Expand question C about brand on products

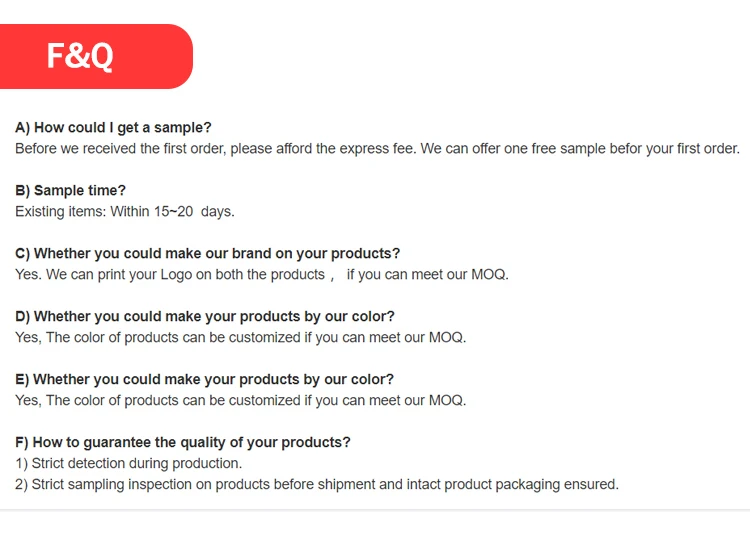click(207, 253)
